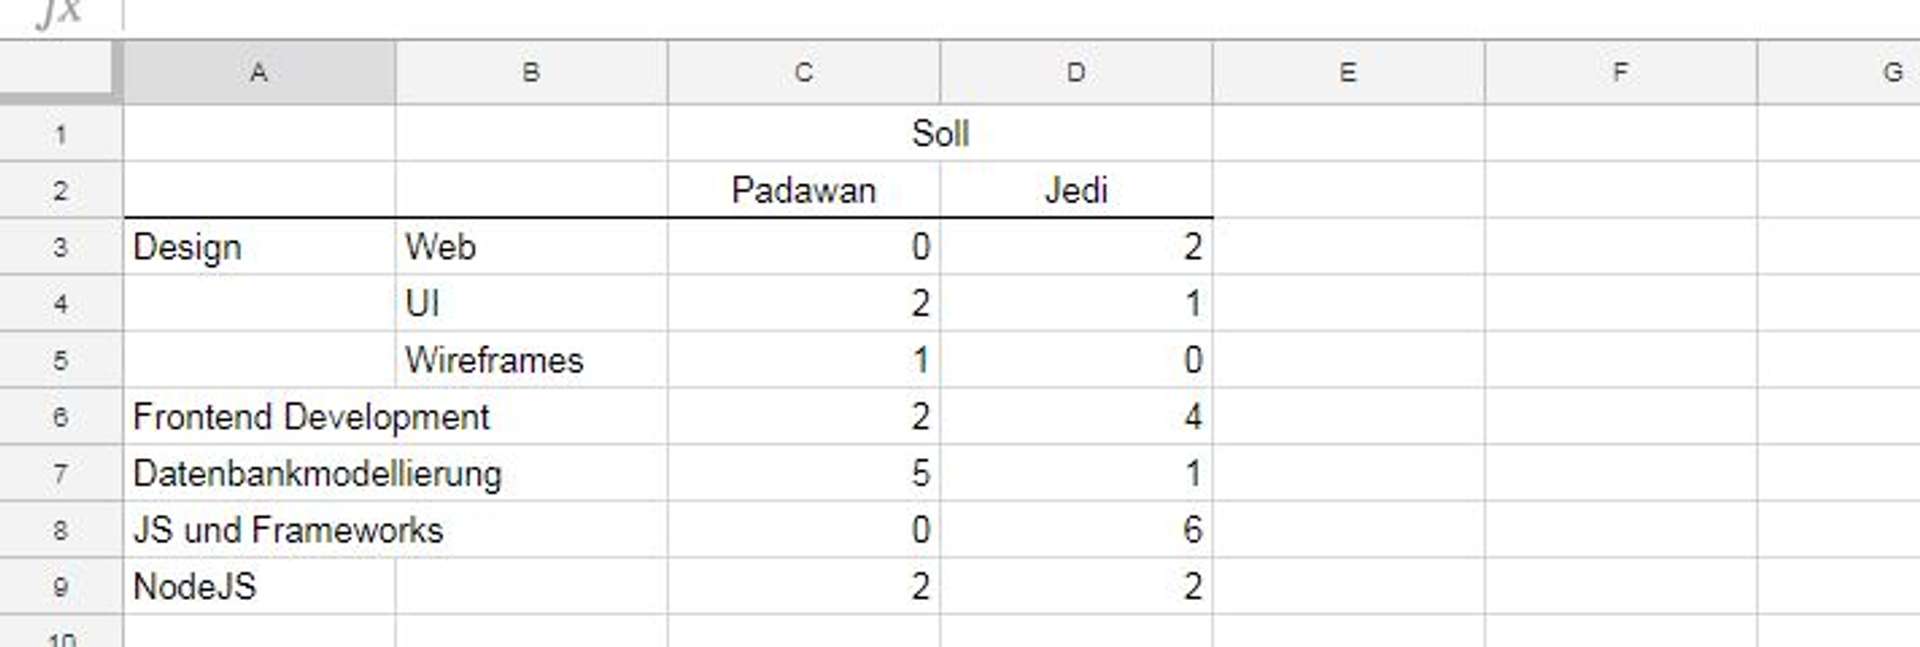Select column A header

click(260, 70)
